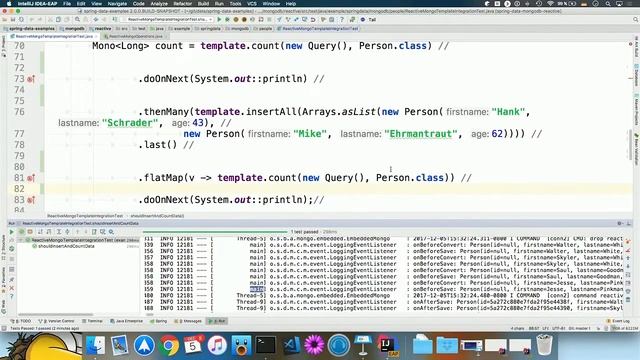
Task: Open the Build menu
Action: 203,3
